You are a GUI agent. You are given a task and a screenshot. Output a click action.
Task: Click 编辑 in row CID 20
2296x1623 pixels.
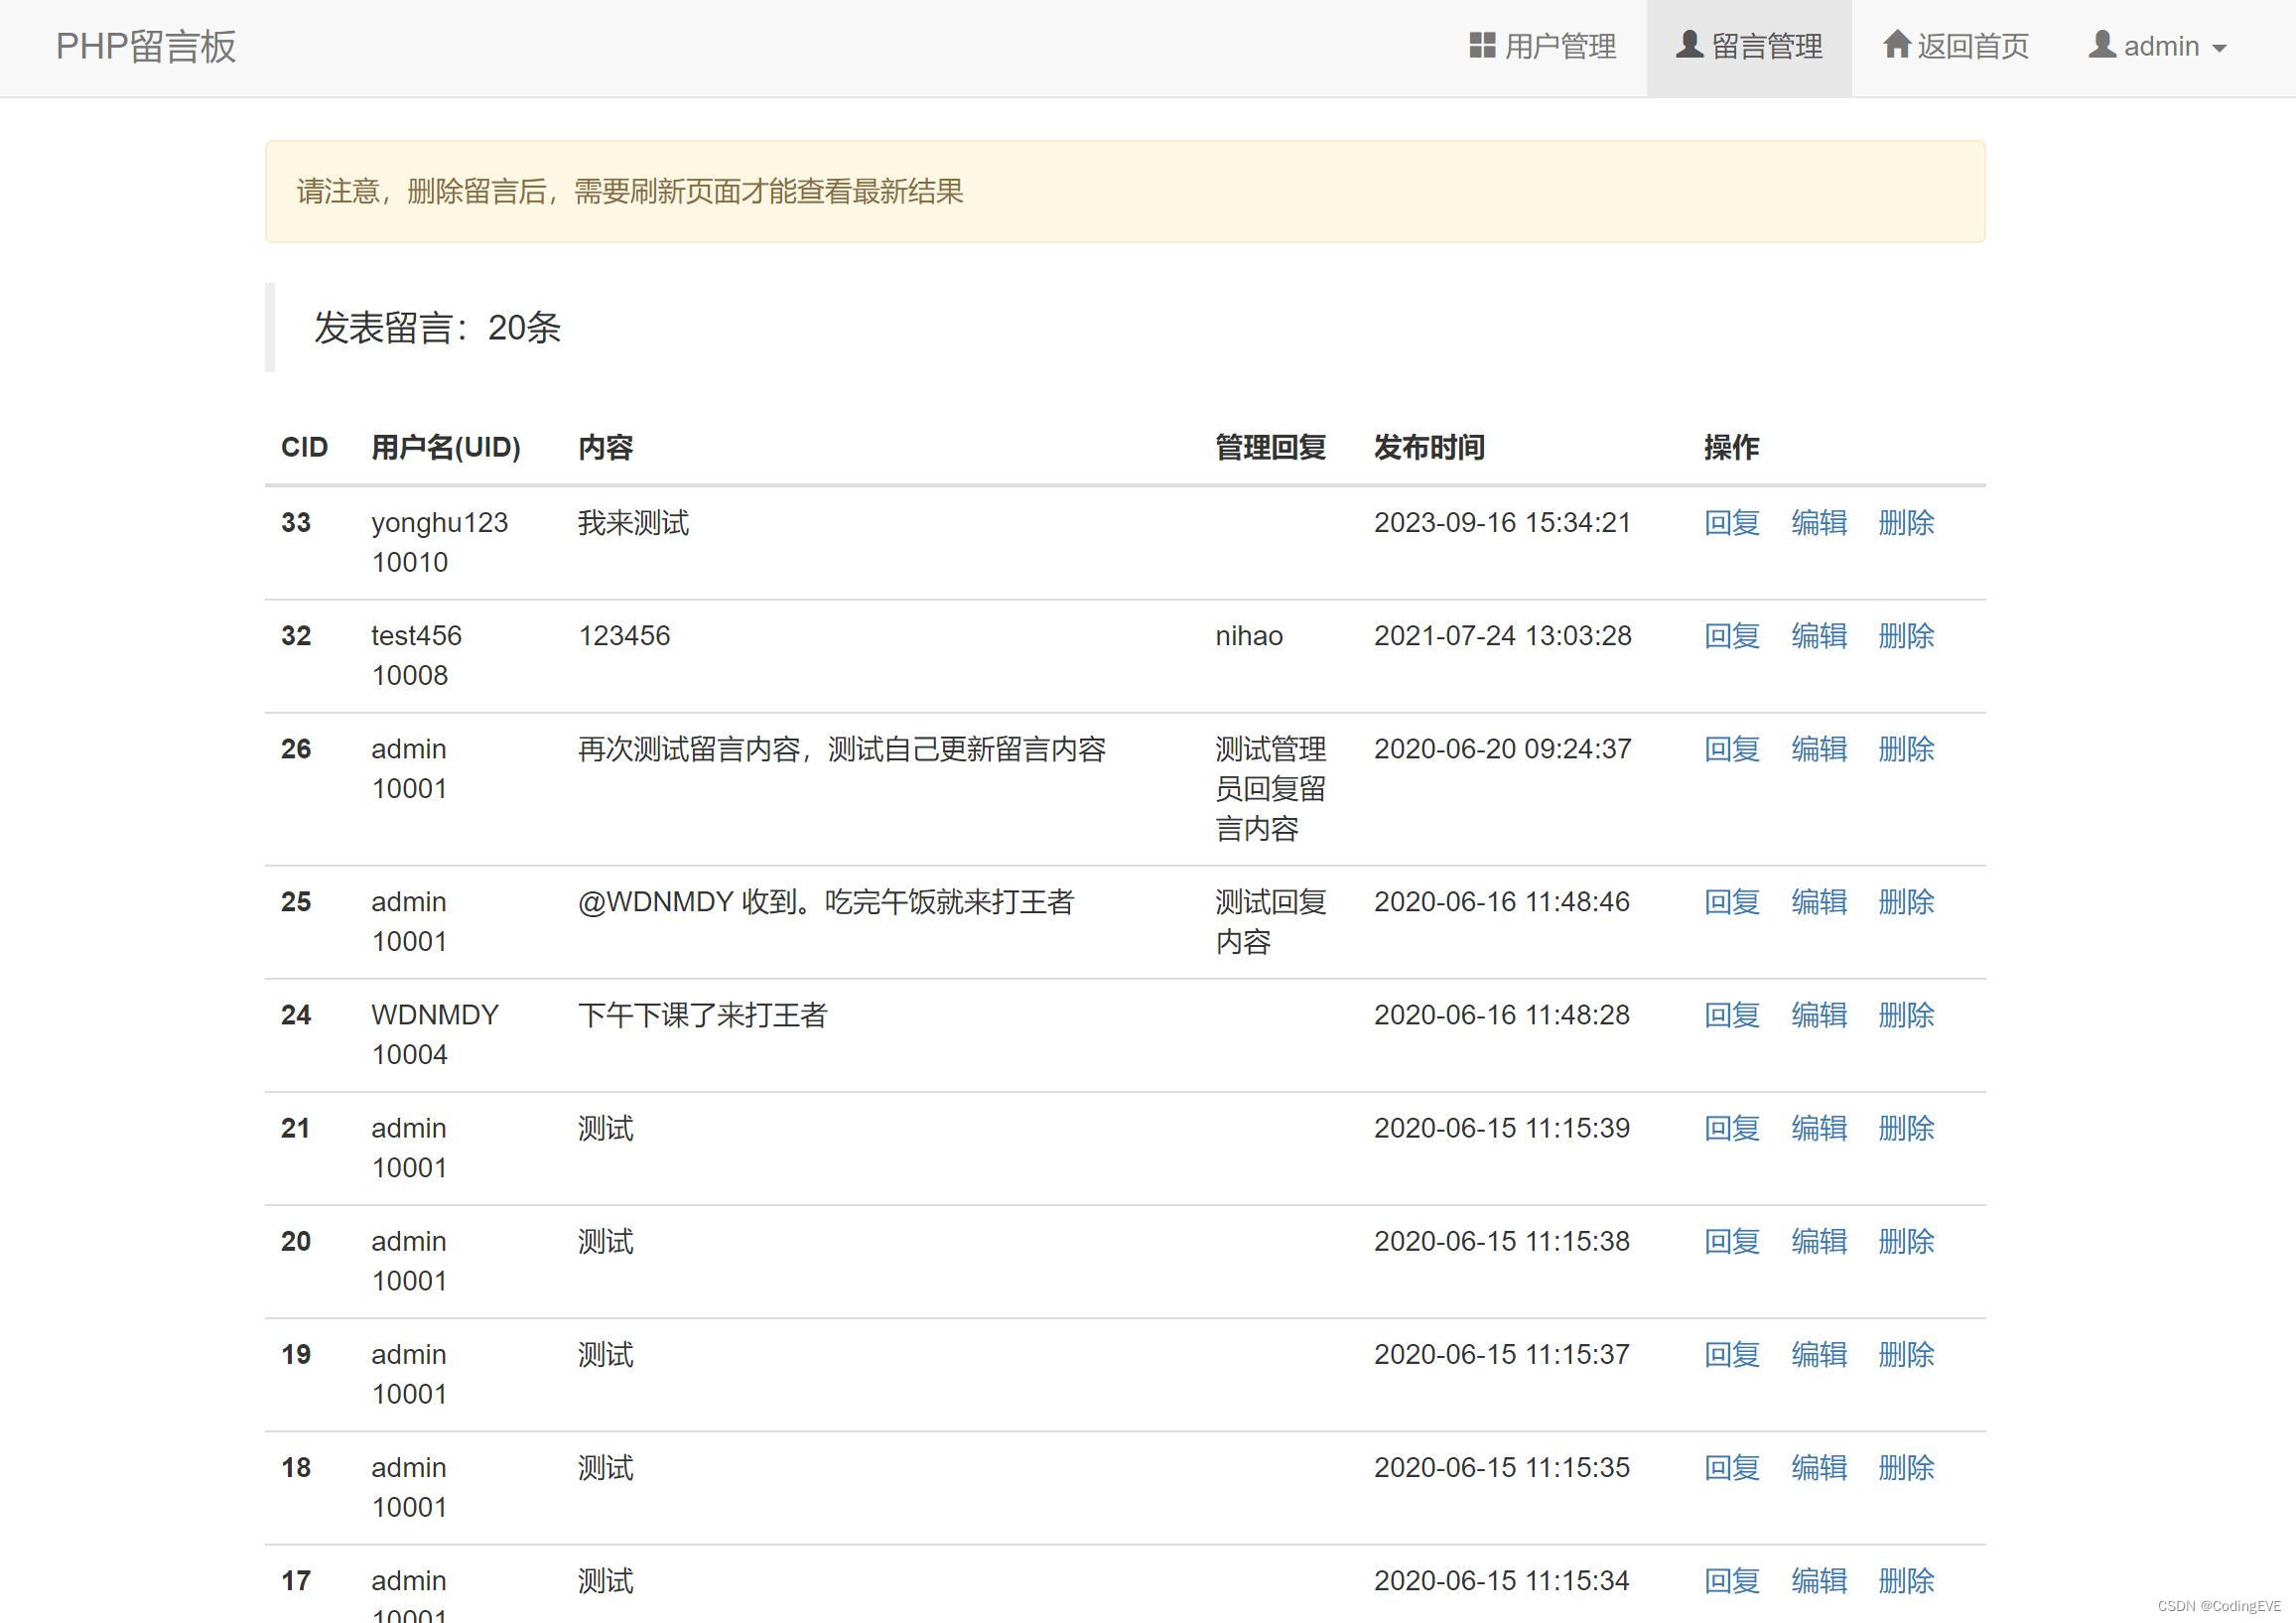pos(1819,1240)
